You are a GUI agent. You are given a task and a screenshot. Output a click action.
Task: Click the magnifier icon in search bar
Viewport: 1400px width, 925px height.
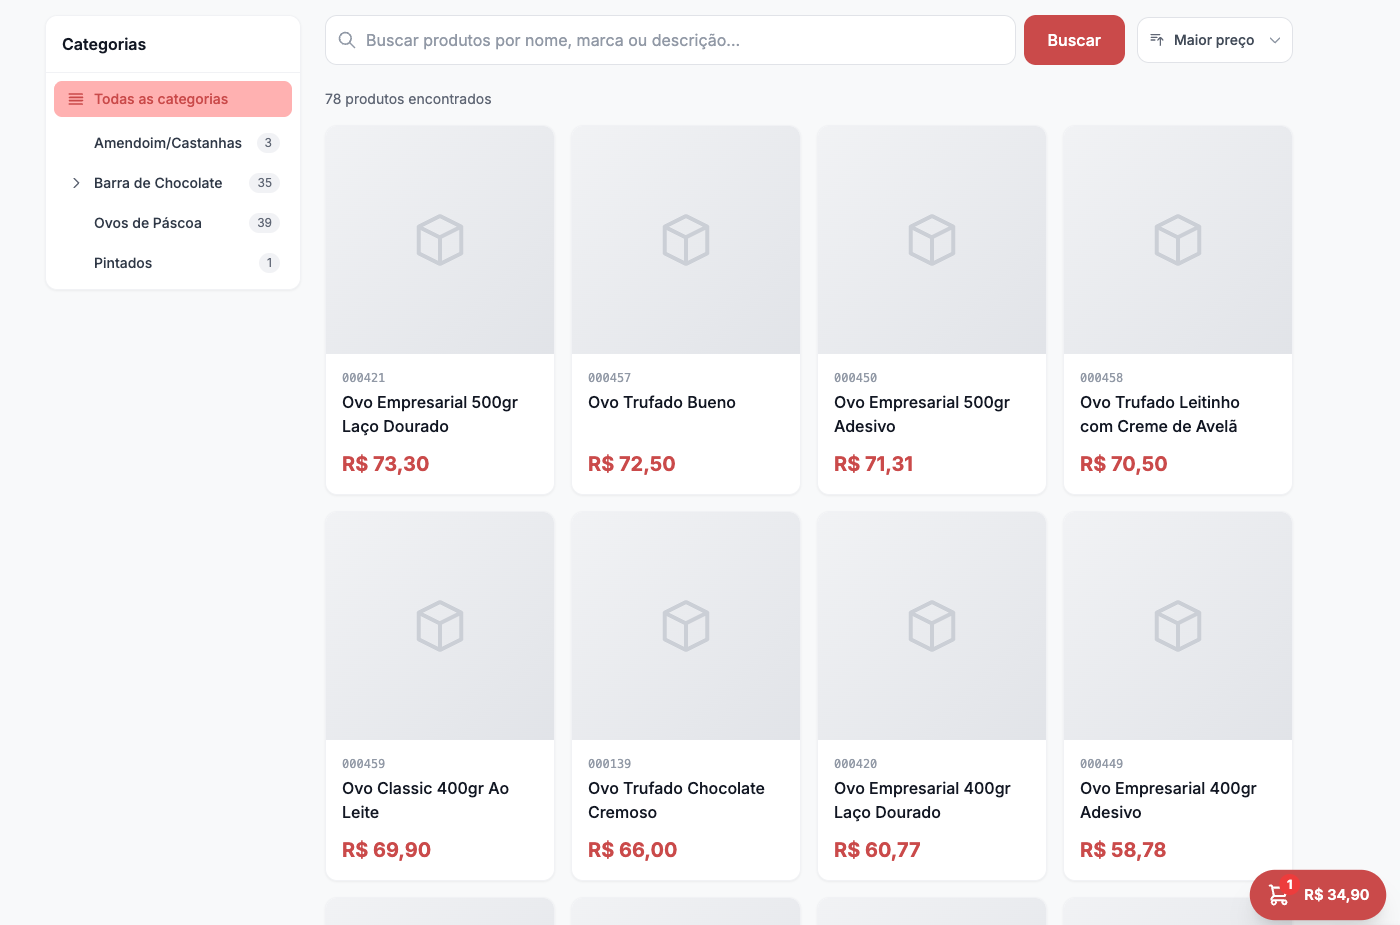pos(347,40)
